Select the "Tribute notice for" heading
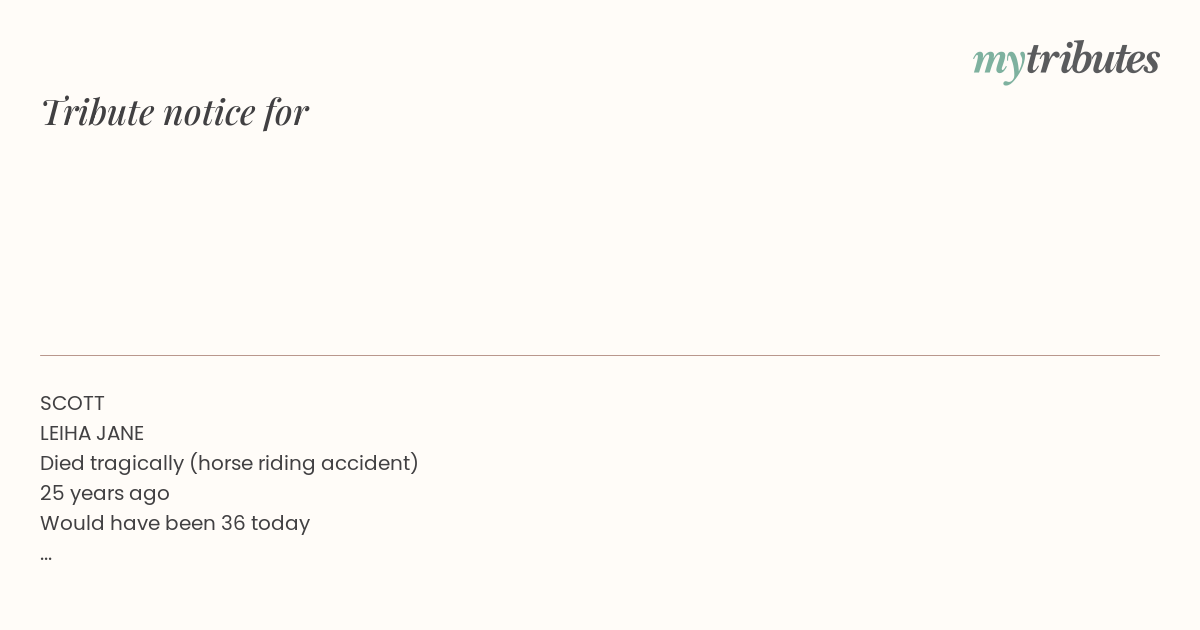Image resolution: width=1200 pixels, height=630 pixels. (x=174, y=111)
